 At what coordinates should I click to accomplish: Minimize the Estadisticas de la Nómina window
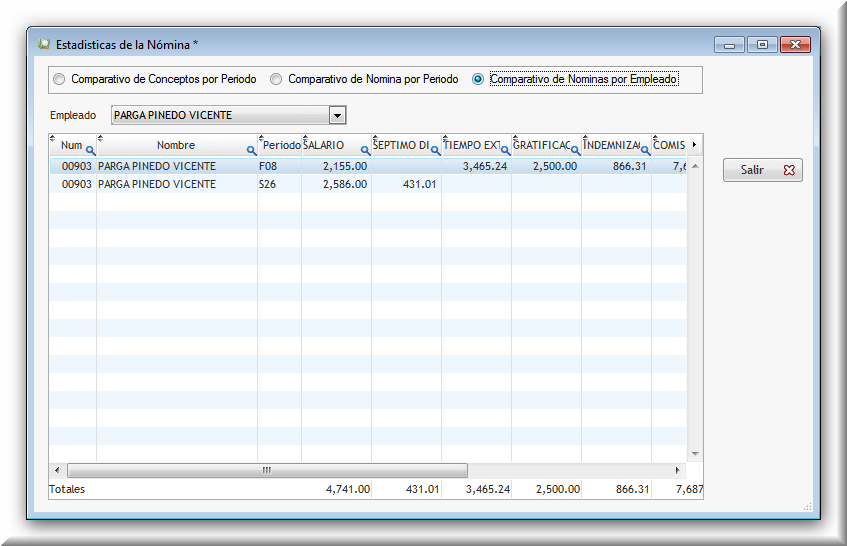tap(729, 45)
